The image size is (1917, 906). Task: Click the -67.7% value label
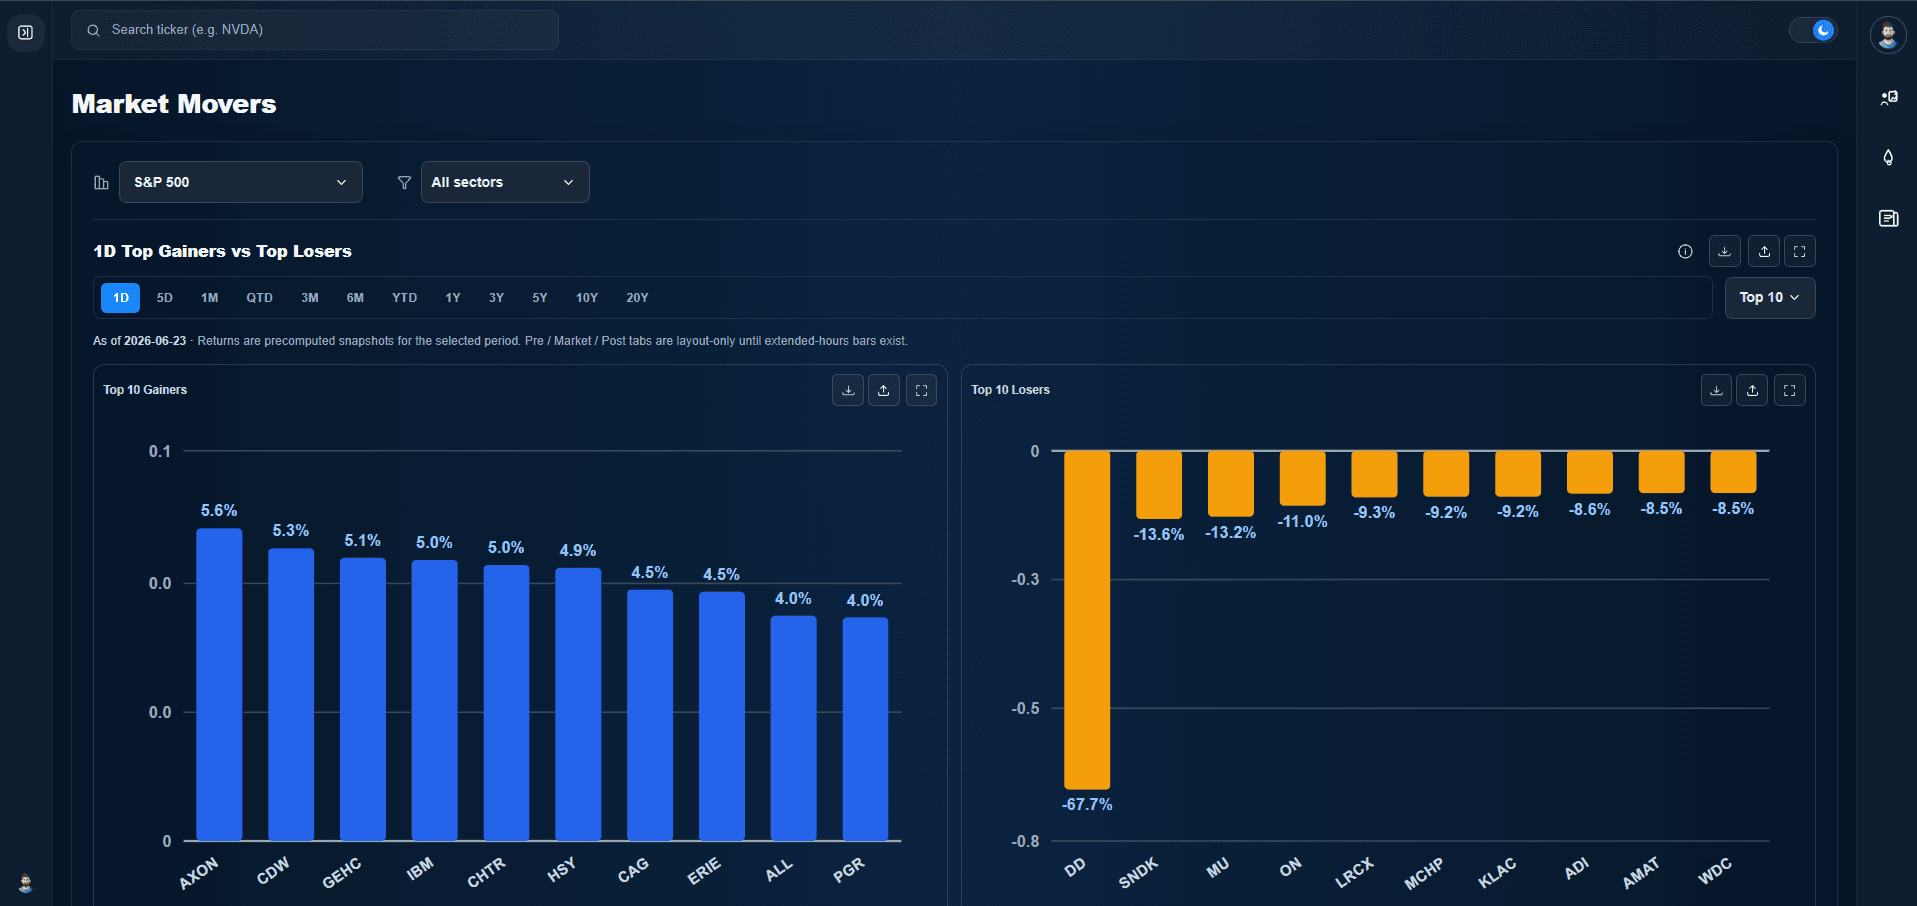tap(1087, 804)
